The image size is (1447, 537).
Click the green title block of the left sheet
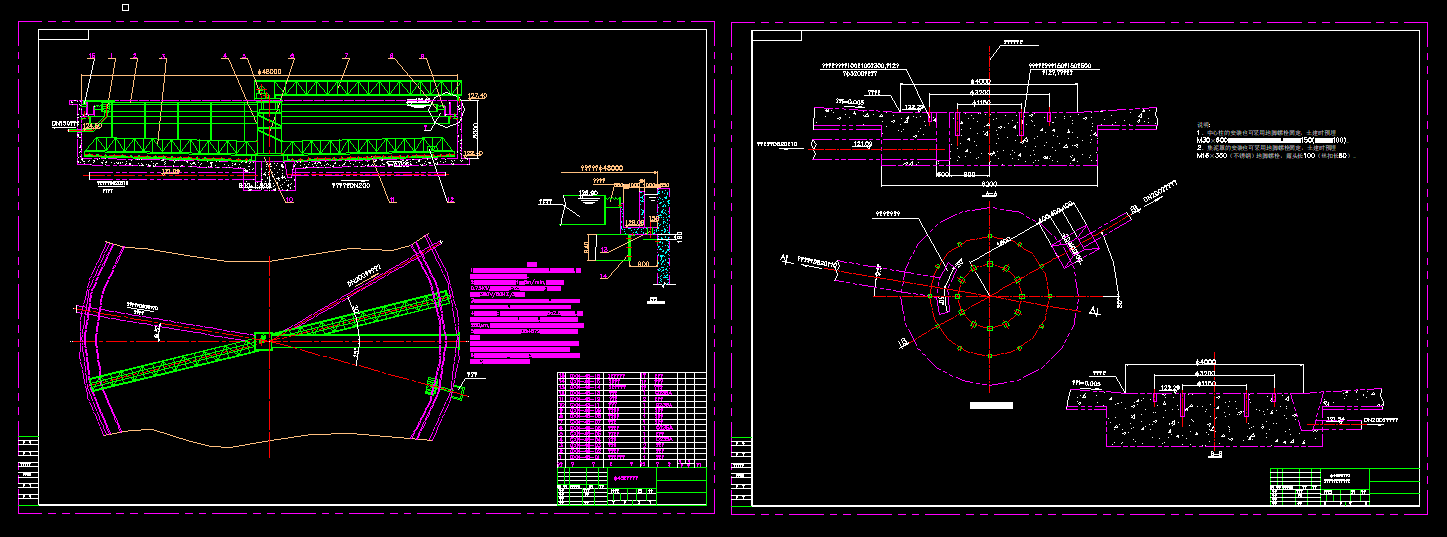pos(630,487)
